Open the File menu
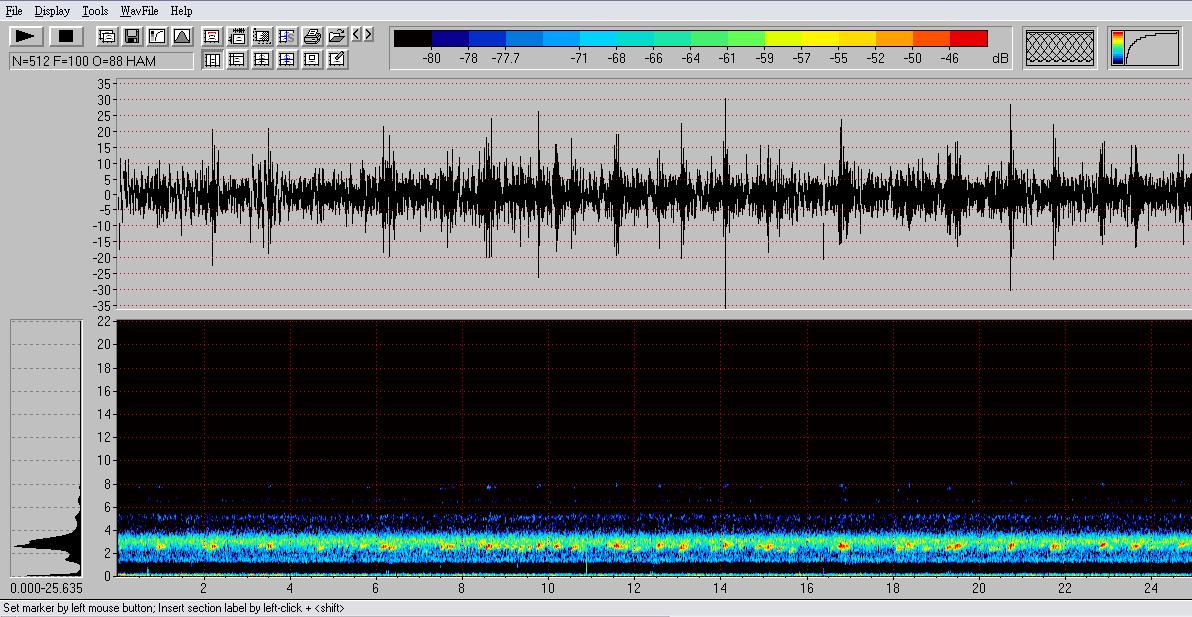Screen dimensions: 1192x617 [x=14, y=11]
